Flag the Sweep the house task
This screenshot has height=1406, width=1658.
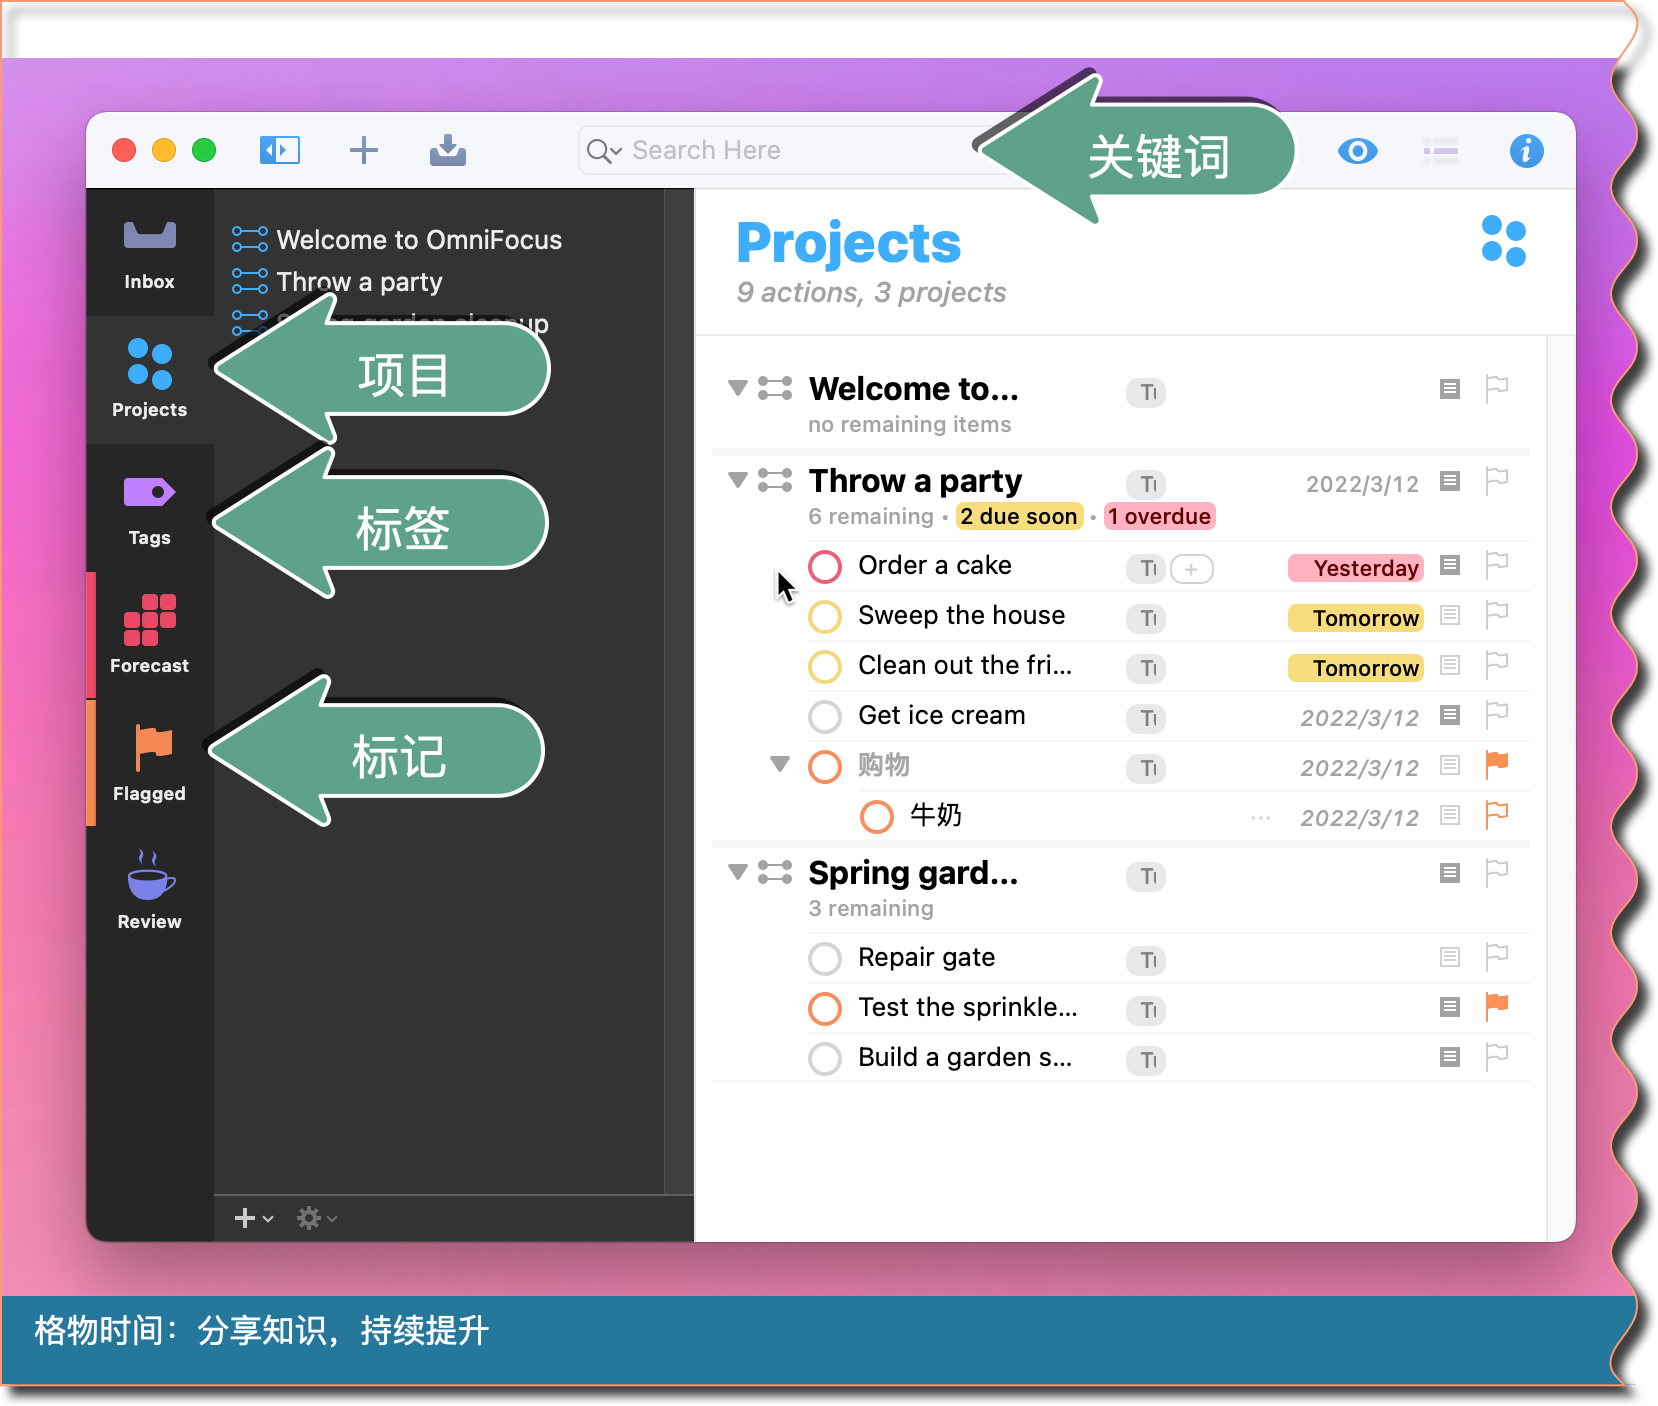[1497, 615]
